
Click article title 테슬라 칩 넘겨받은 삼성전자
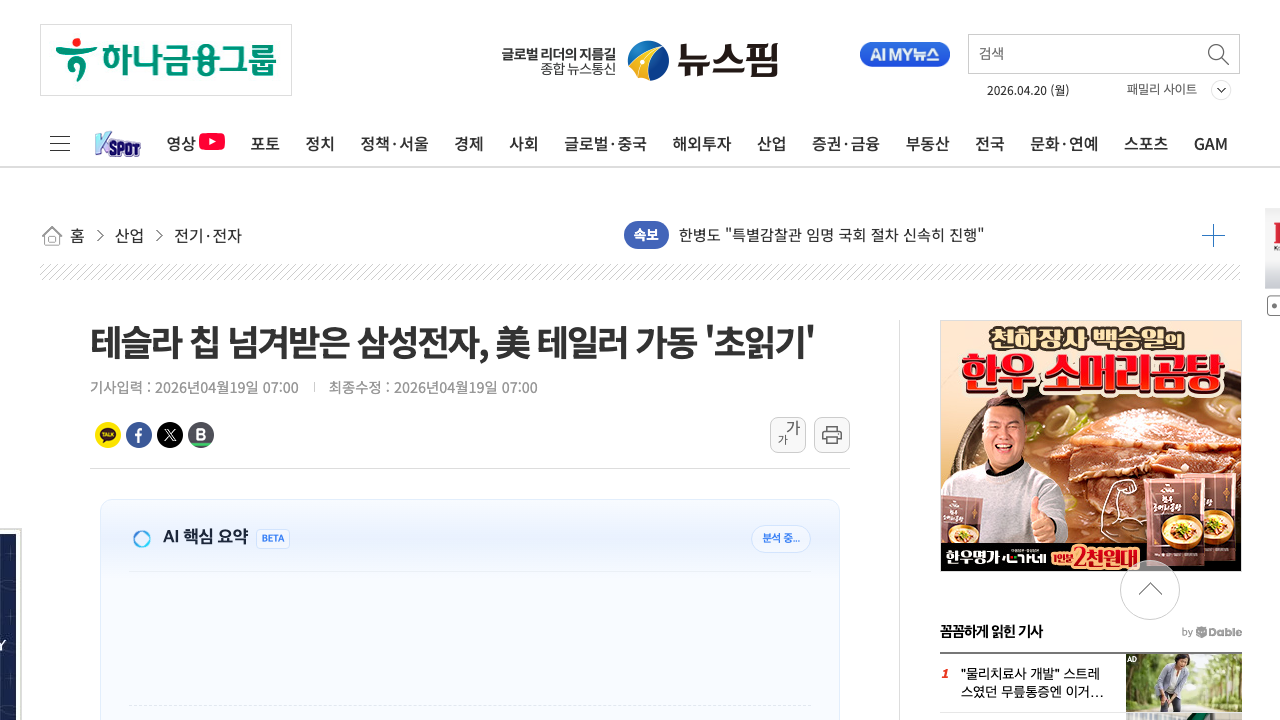[x=452, y=344]
